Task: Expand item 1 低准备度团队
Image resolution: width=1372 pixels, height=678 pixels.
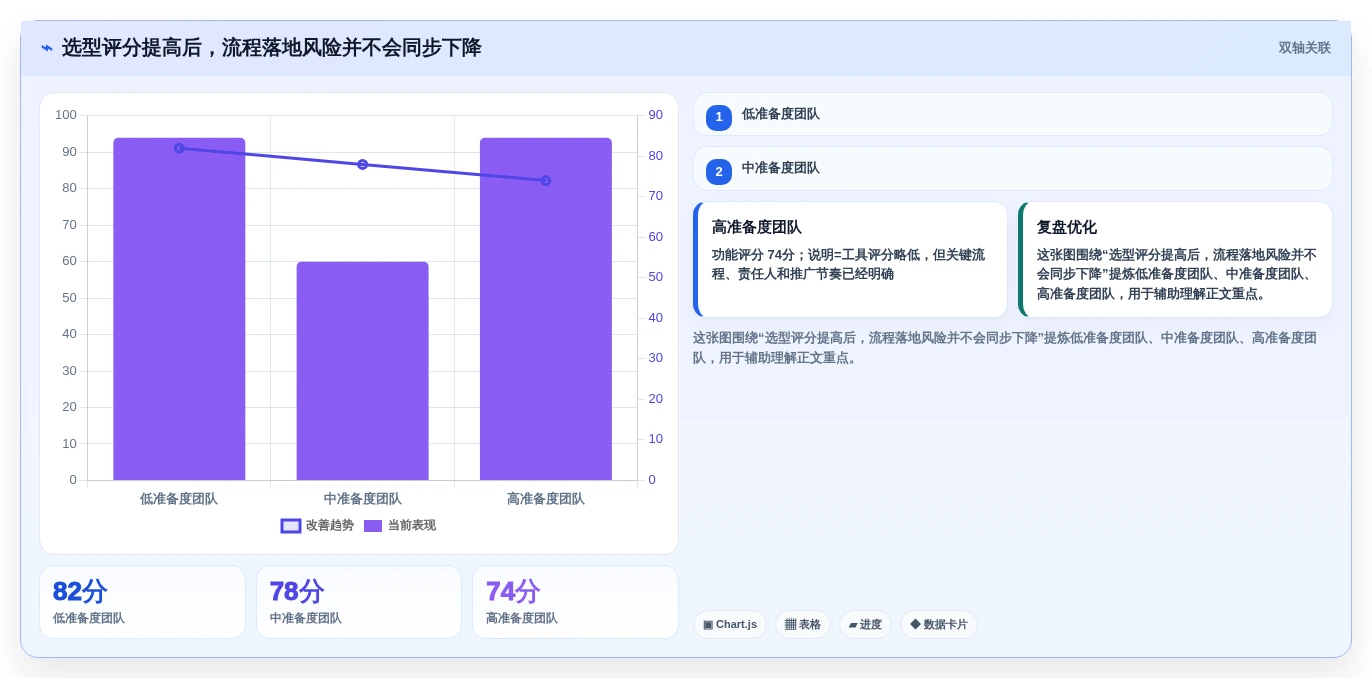Action: (1013, 114)
